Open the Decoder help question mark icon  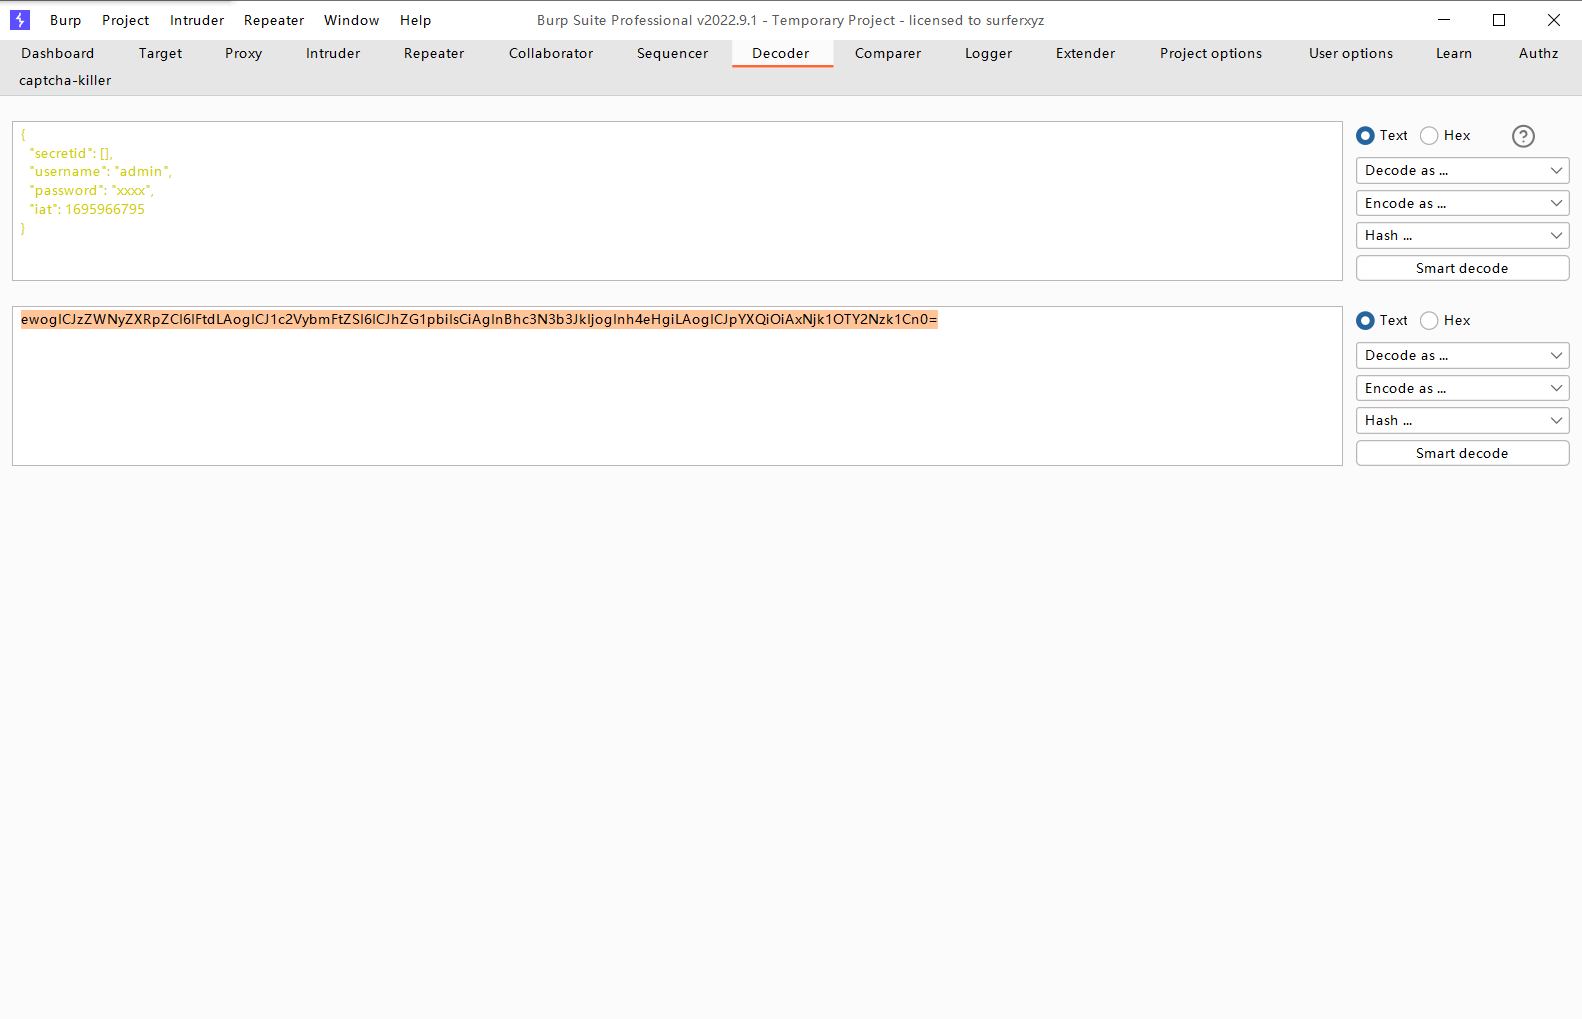point(1523,136)
